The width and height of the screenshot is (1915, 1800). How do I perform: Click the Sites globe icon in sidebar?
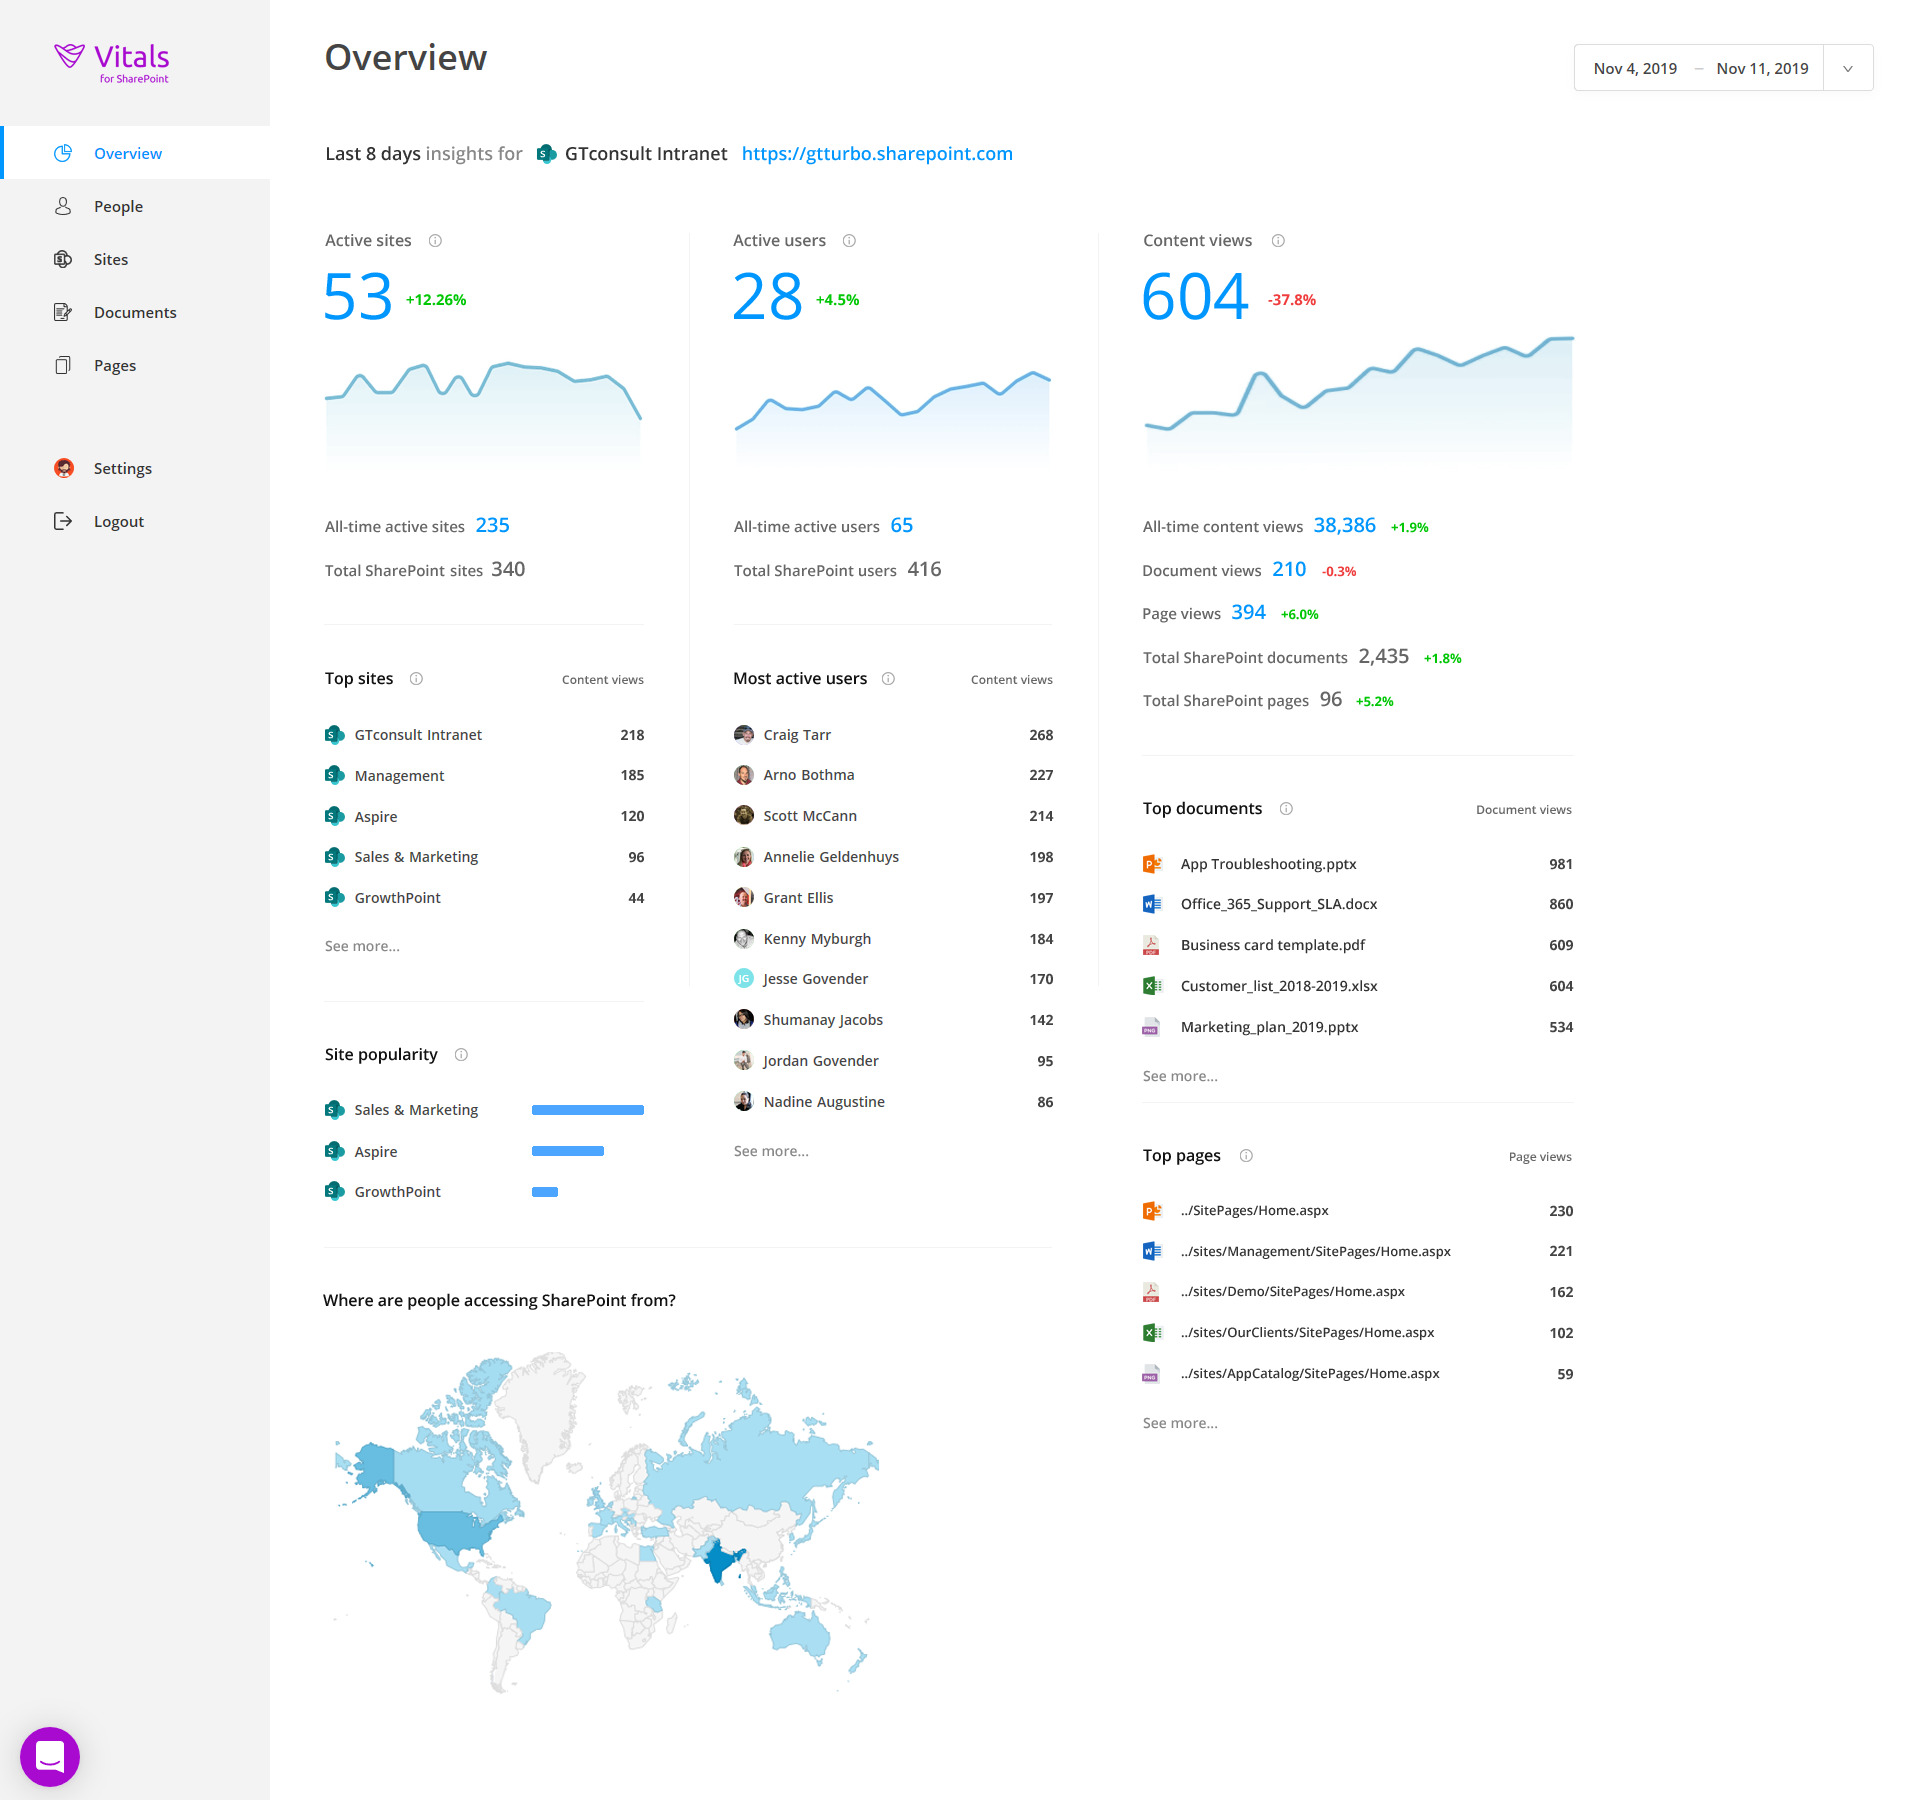tap(63, 259)
